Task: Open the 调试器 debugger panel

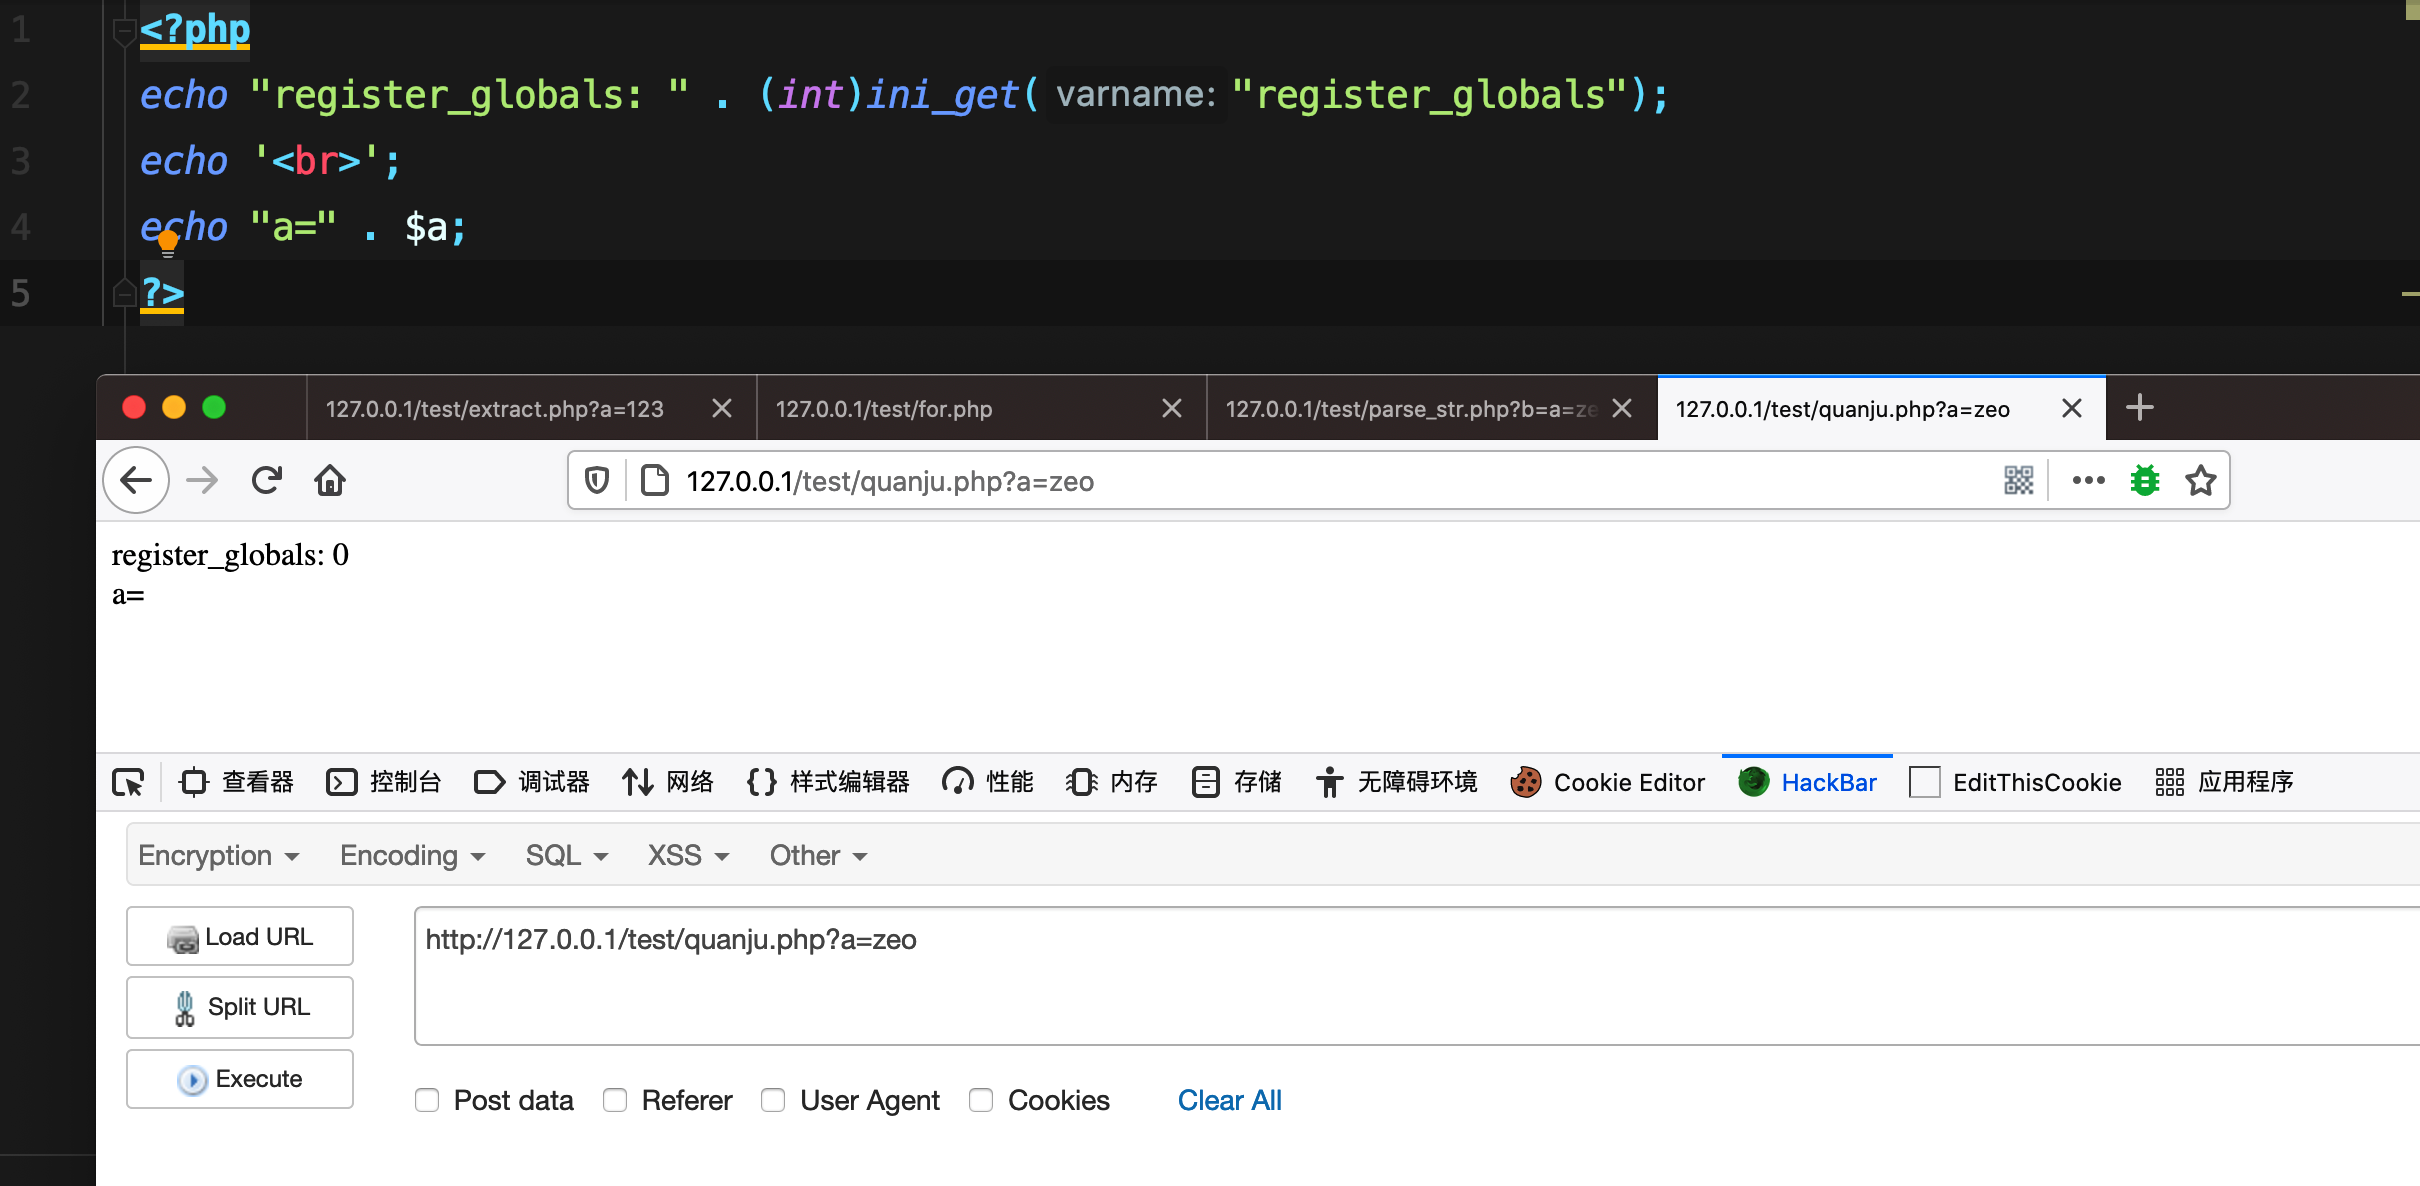Action: 532,782
